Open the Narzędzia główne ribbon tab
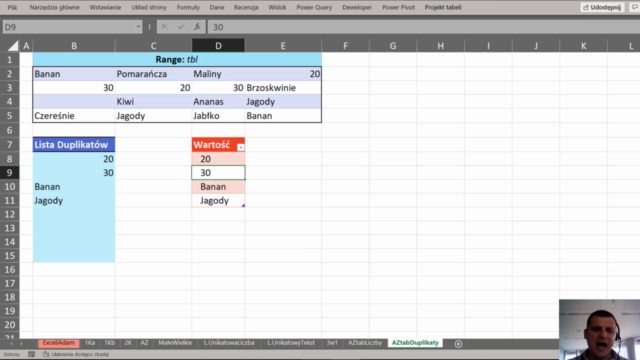Image resolution: width=640 pixels, height=360 pixels. [54, 7]
